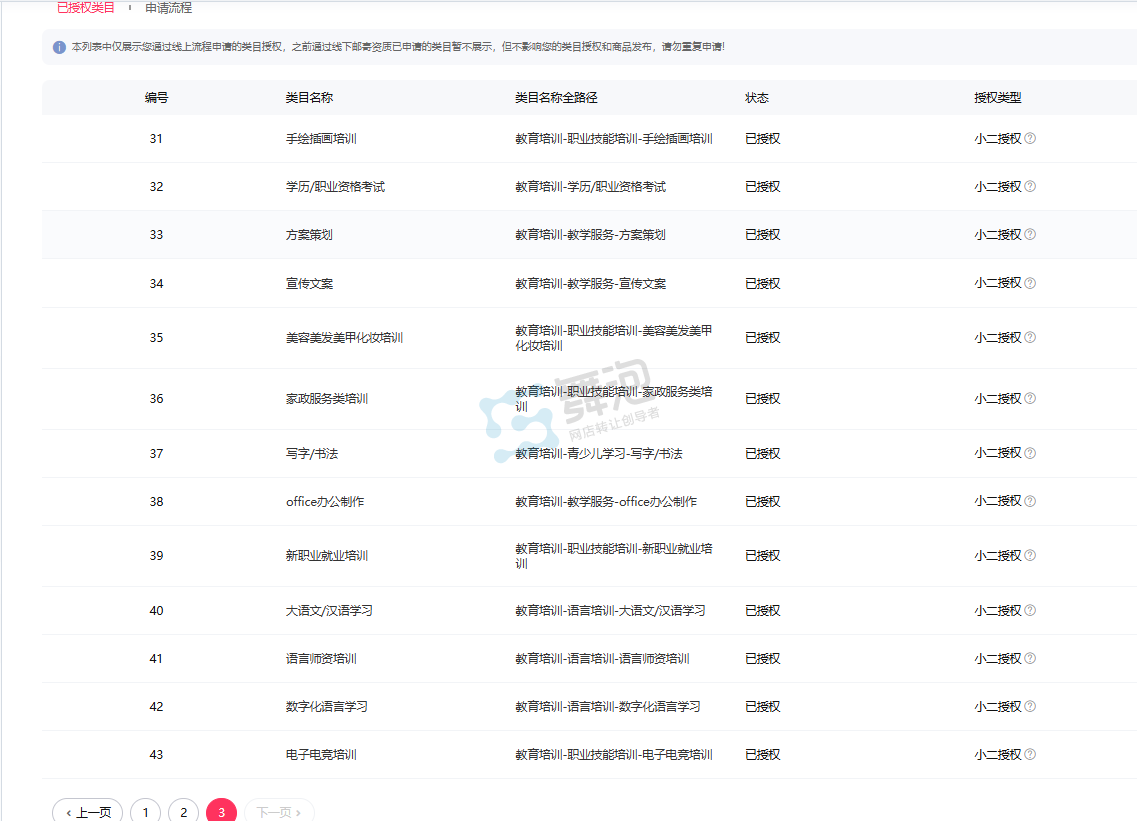Click the 状态 column header
Image resolution: width=1137 pixels, height=821 pixels.
(x=757, y=98)
